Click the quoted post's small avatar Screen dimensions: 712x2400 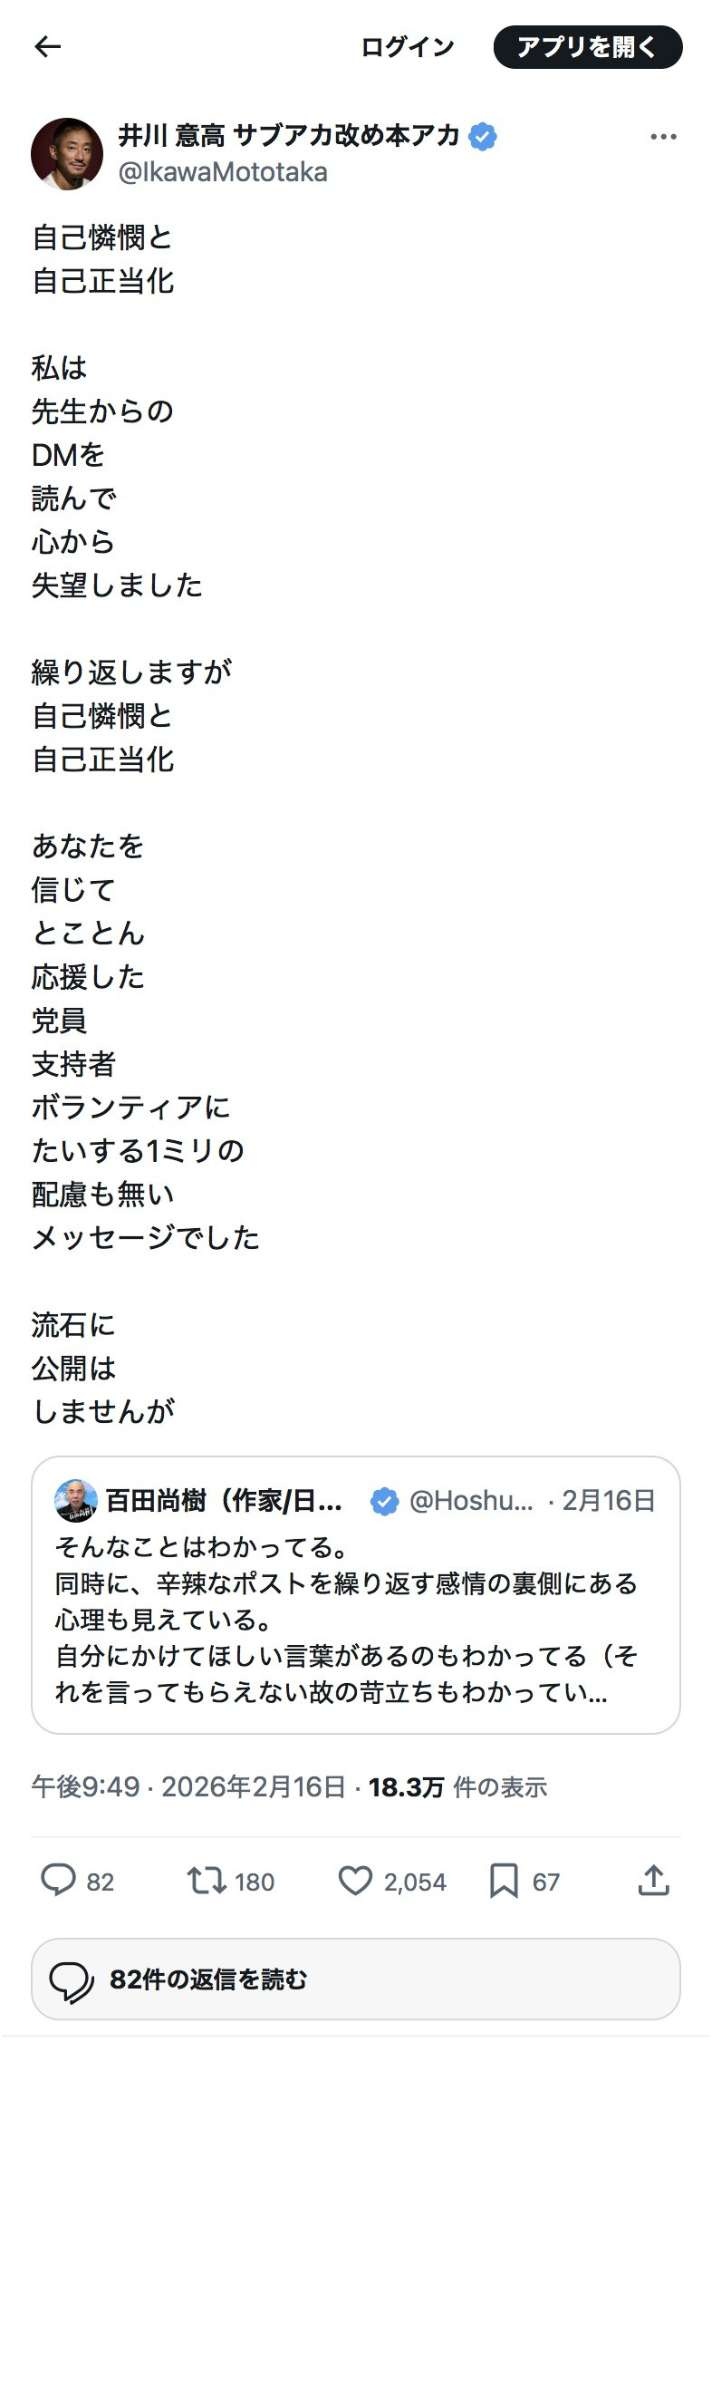[76, 1500]
